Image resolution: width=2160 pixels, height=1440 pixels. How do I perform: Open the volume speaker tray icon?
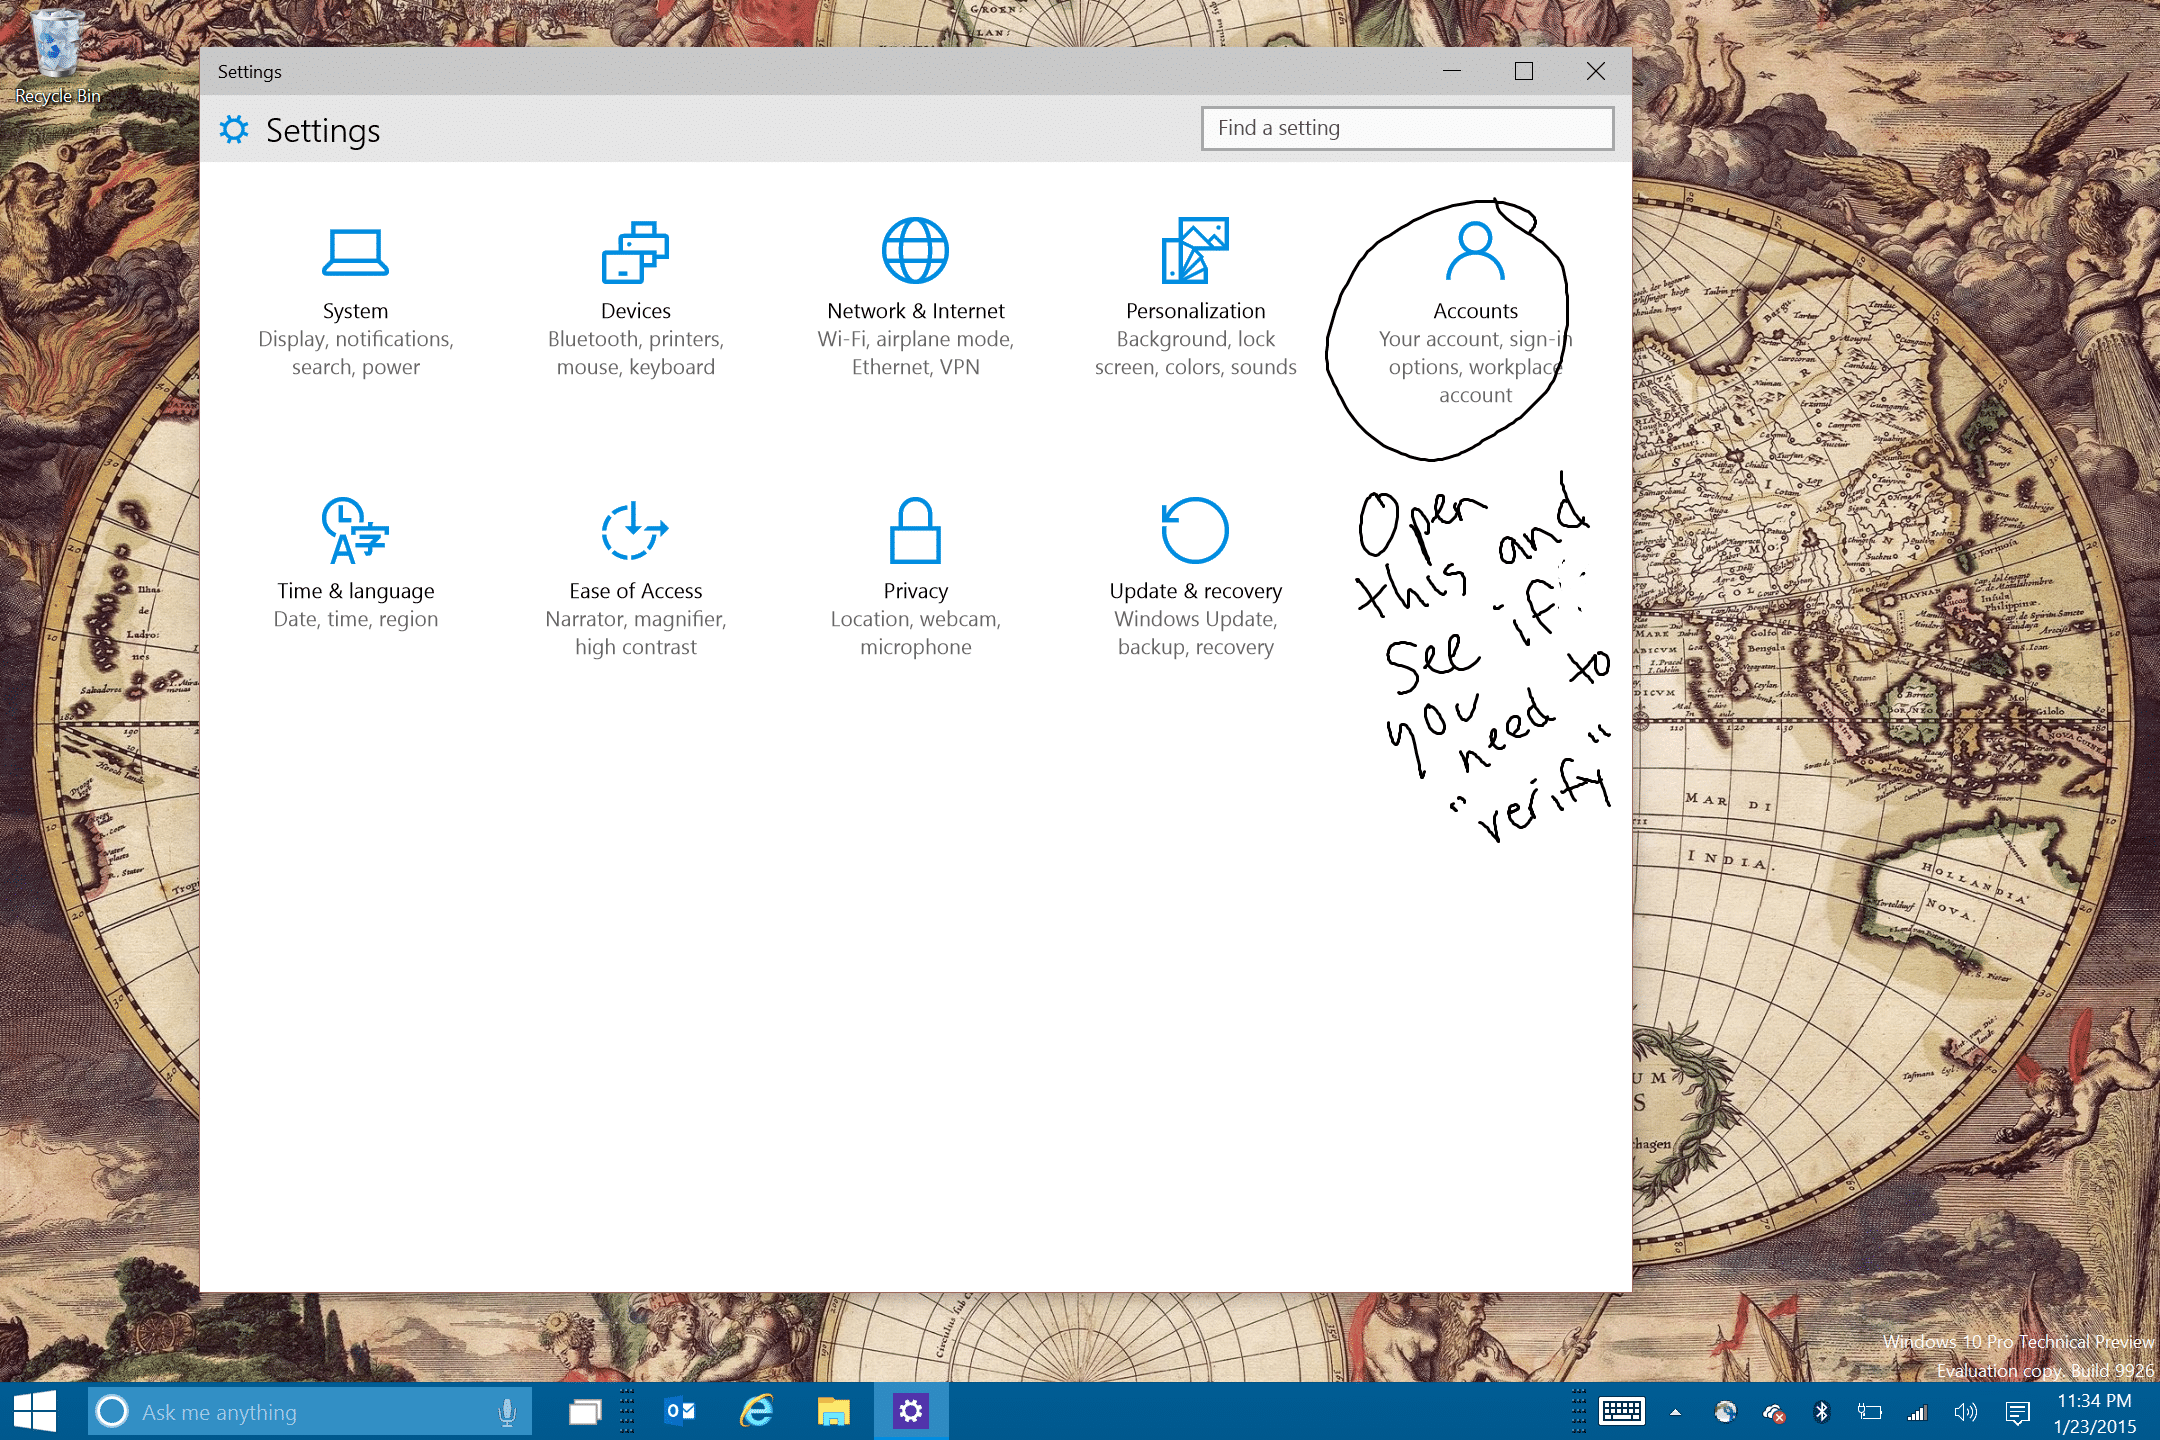pos(1965,1412)
